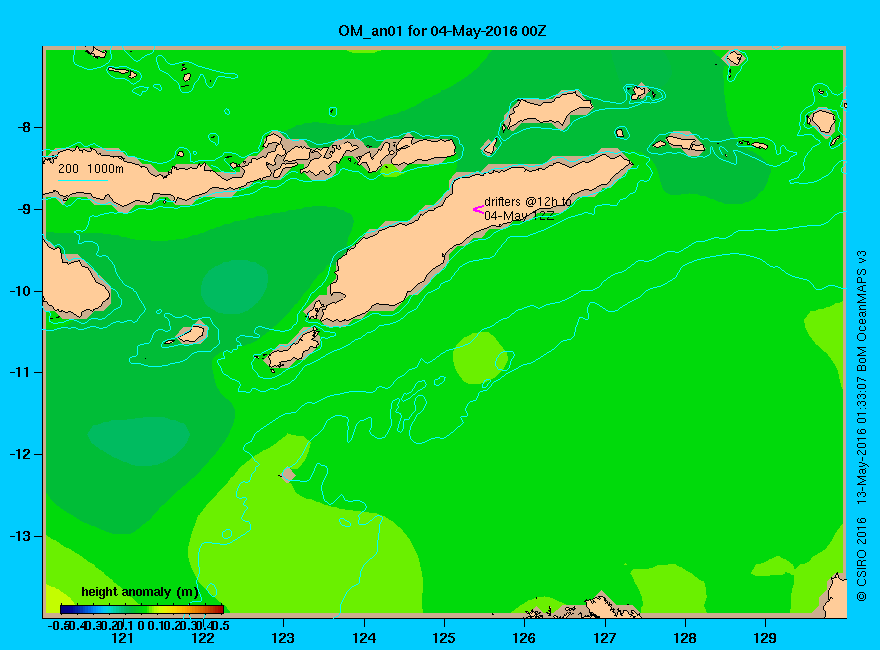Click the -12 latitude axis label
The image size is (880, 650).
pos(21,454)
